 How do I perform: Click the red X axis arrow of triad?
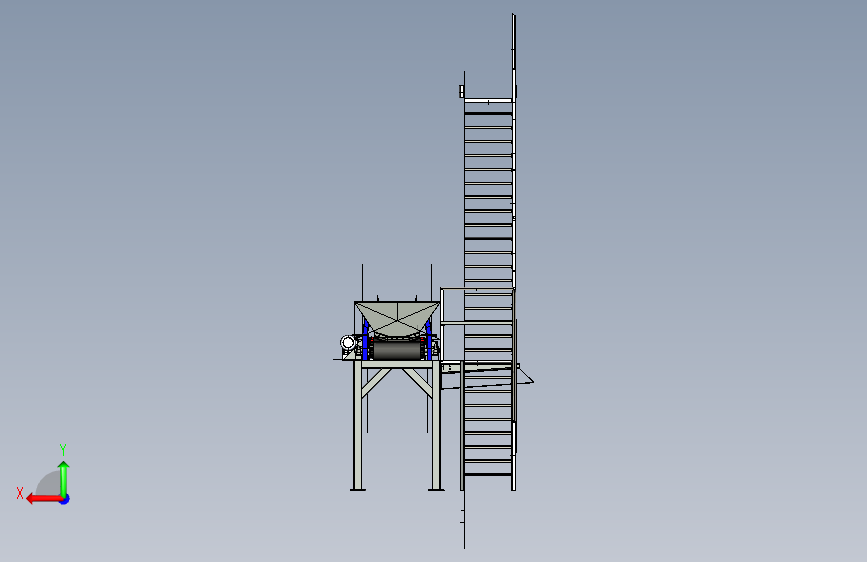(x=43, y=499)
